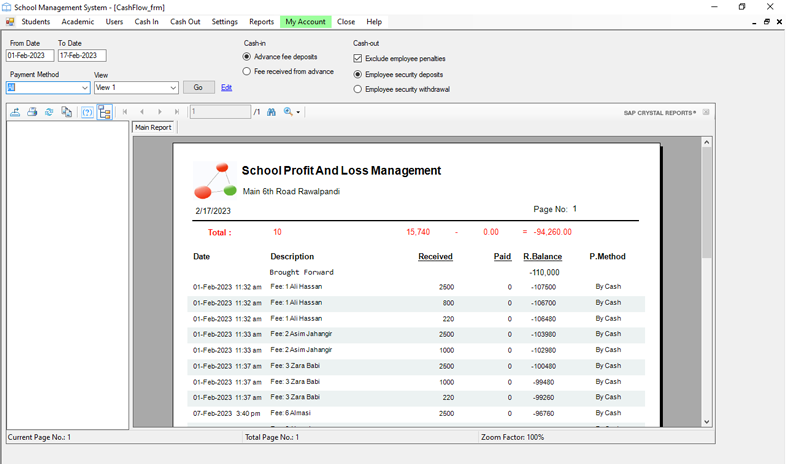Click the Export Report toolbar icon
This screenshot has width=800, height=464.
tap(15, 112)
